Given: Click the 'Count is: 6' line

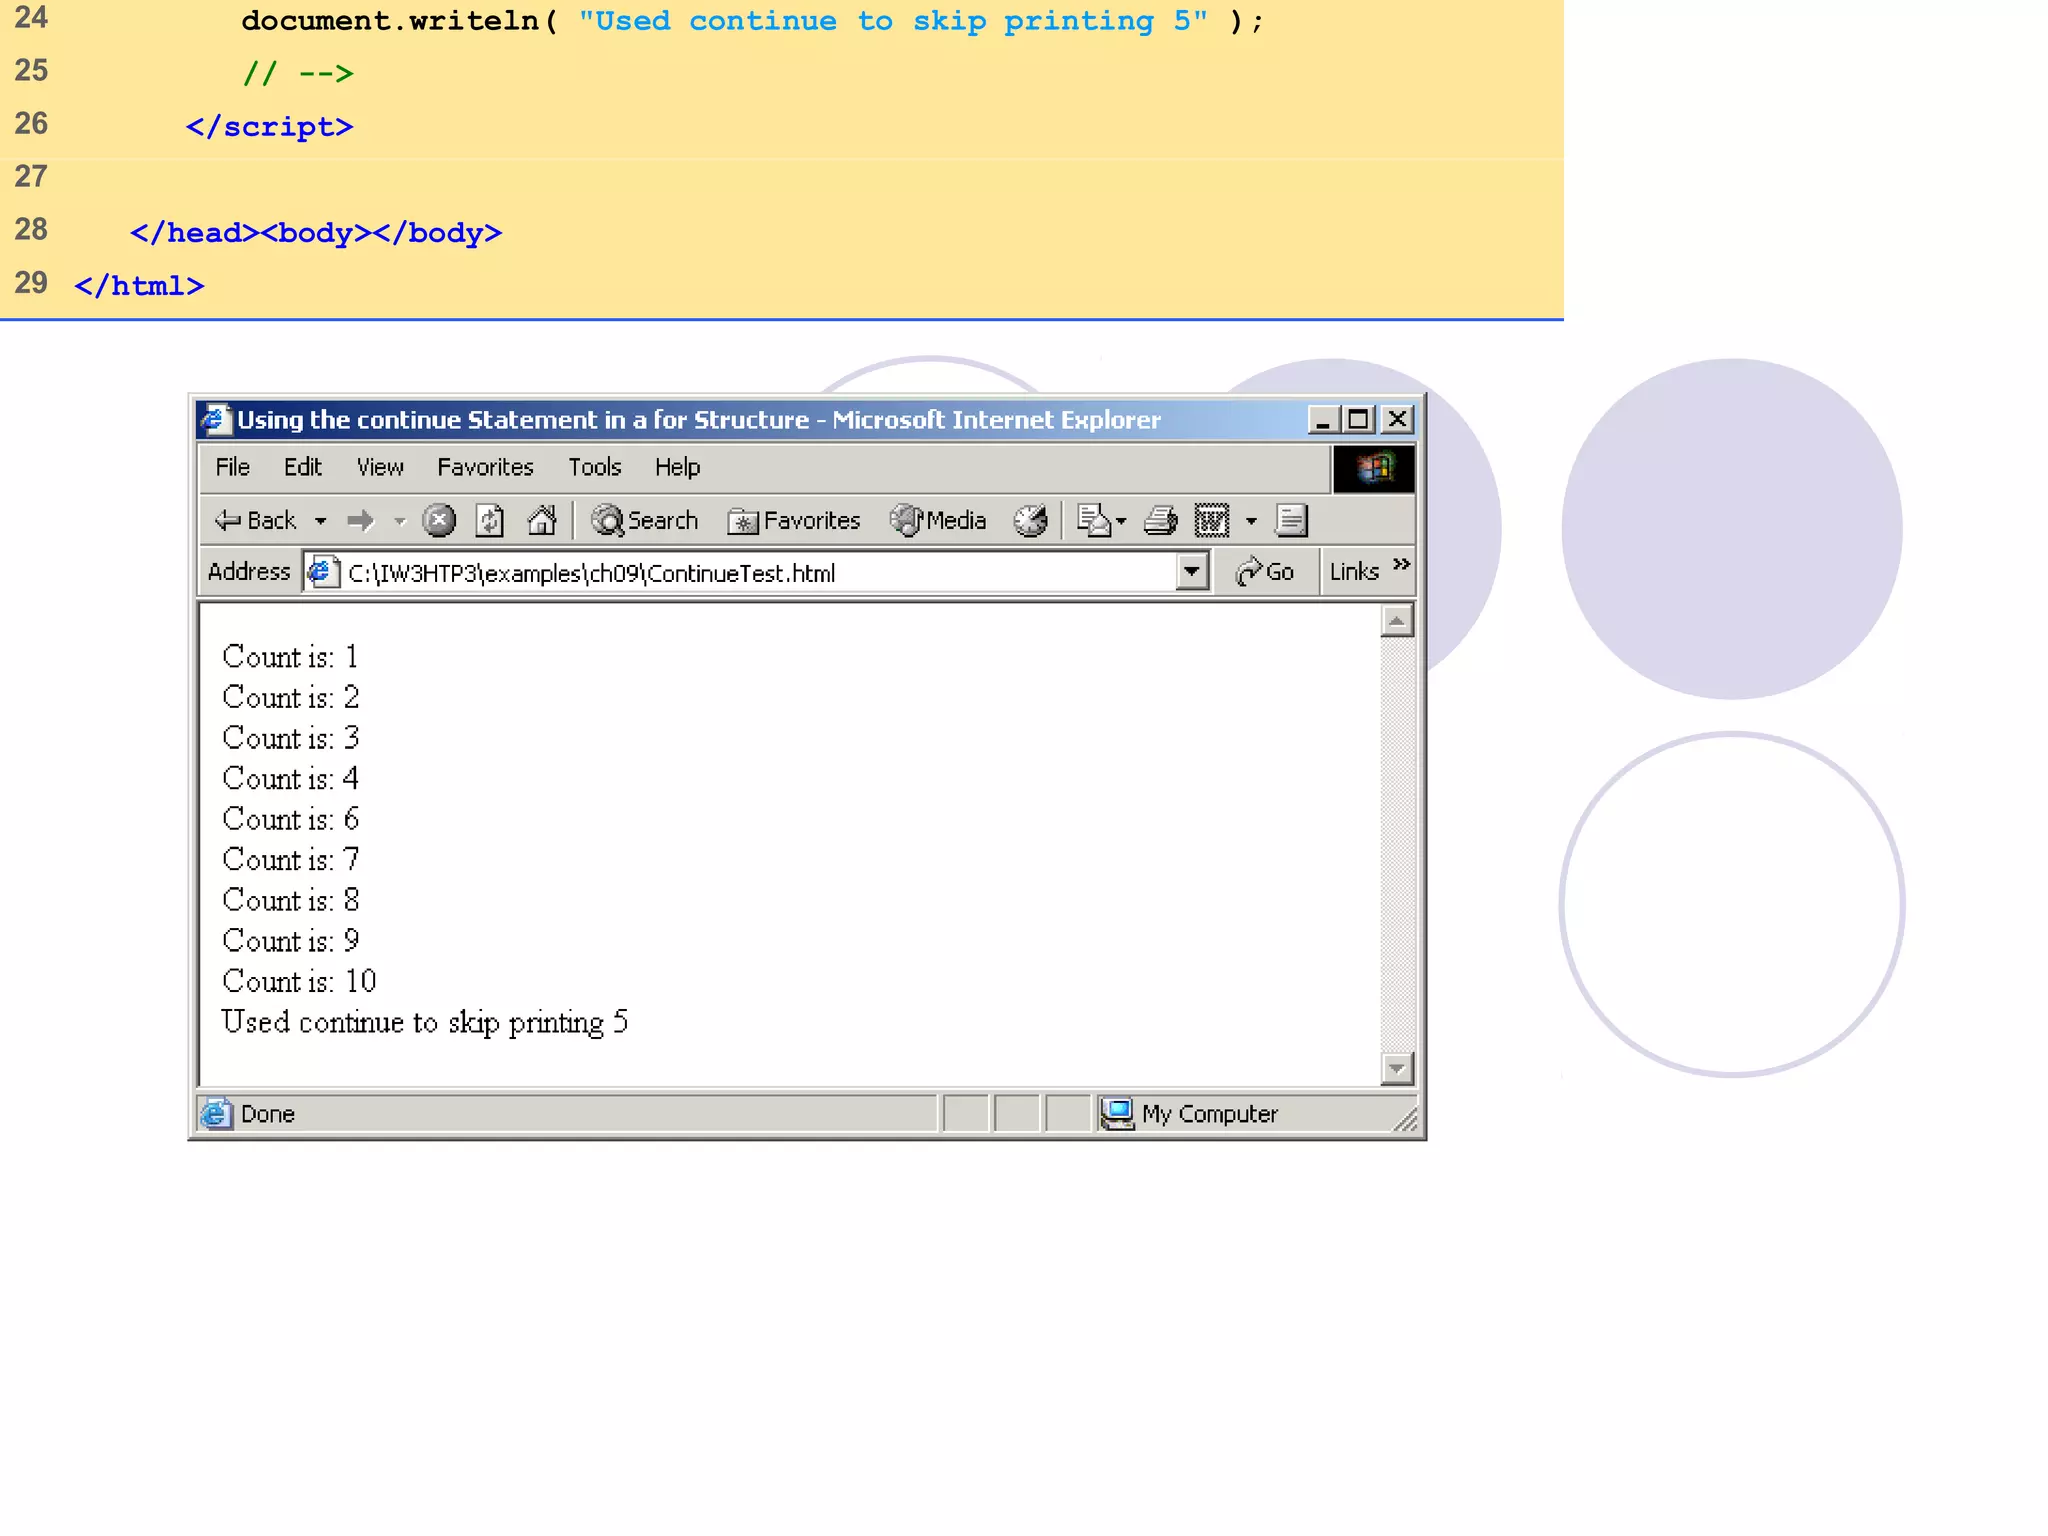Looking at the screenshot, I should click(x=290, y=819).
